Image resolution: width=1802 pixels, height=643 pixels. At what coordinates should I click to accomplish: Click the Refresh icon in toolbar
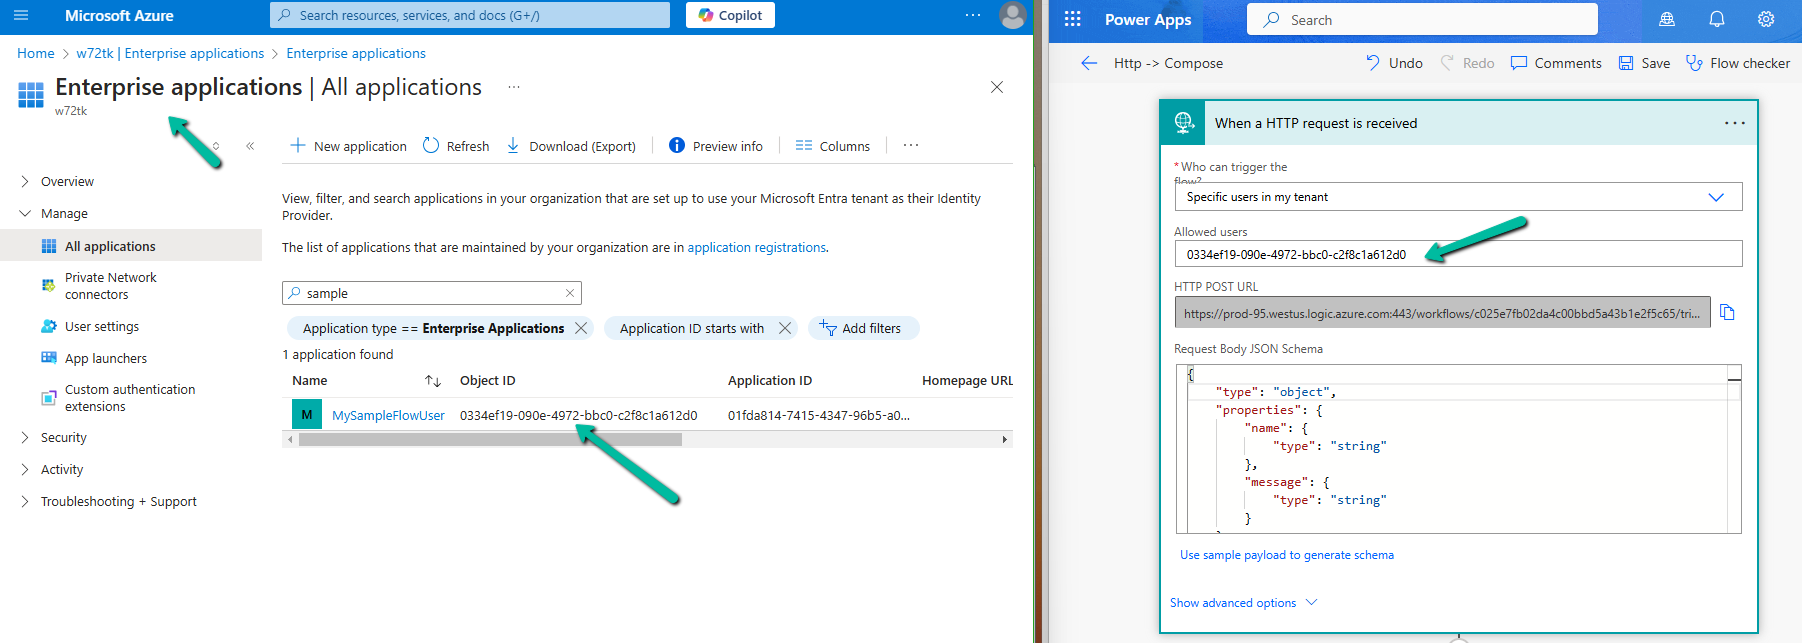click(431, 146)
